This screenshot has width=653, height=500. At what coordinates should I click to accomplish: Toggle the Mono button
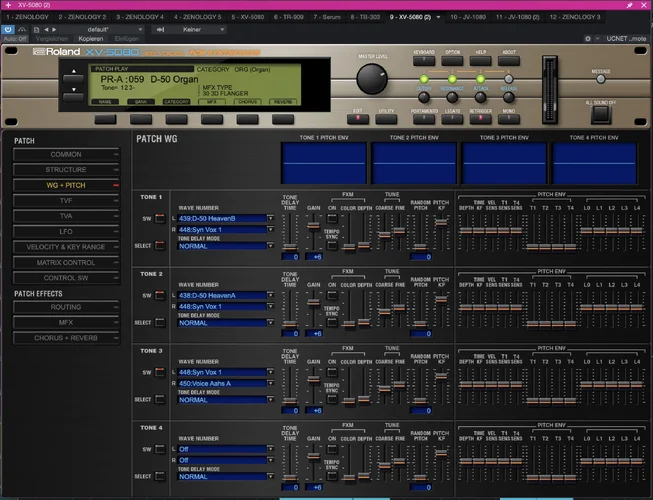click(x=508, y=119)
